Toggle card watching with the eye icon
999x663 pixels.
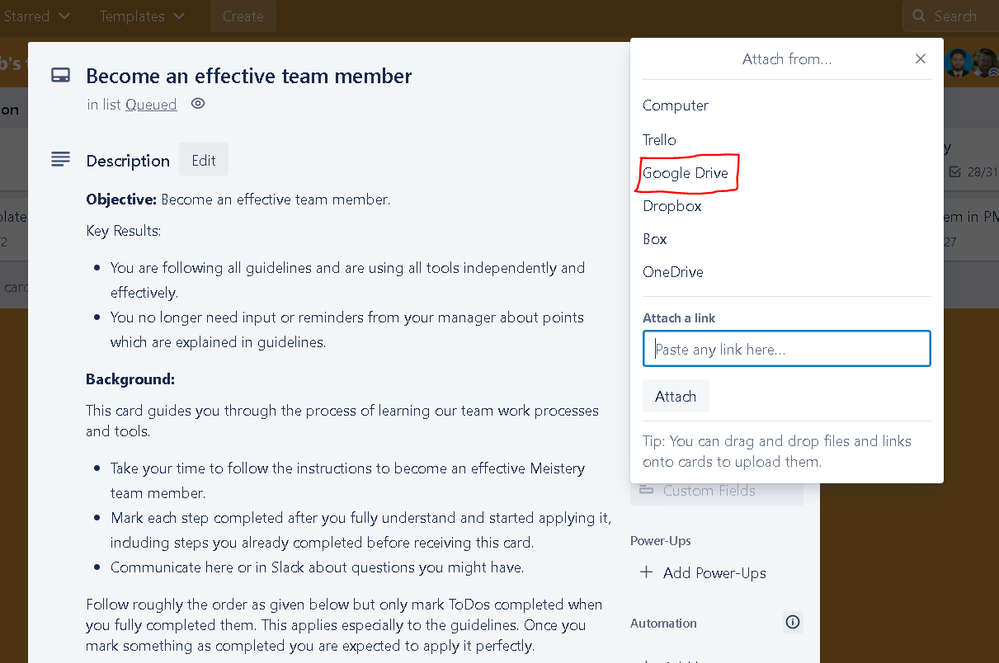tap(198, 104)
